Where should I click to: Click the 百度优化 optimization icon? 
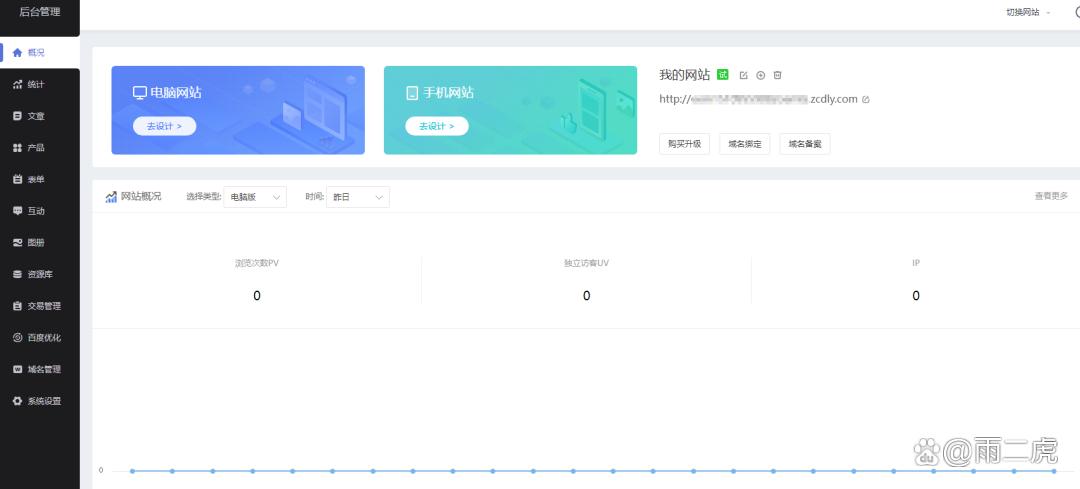pyautogui.click(x=17, y=337)
